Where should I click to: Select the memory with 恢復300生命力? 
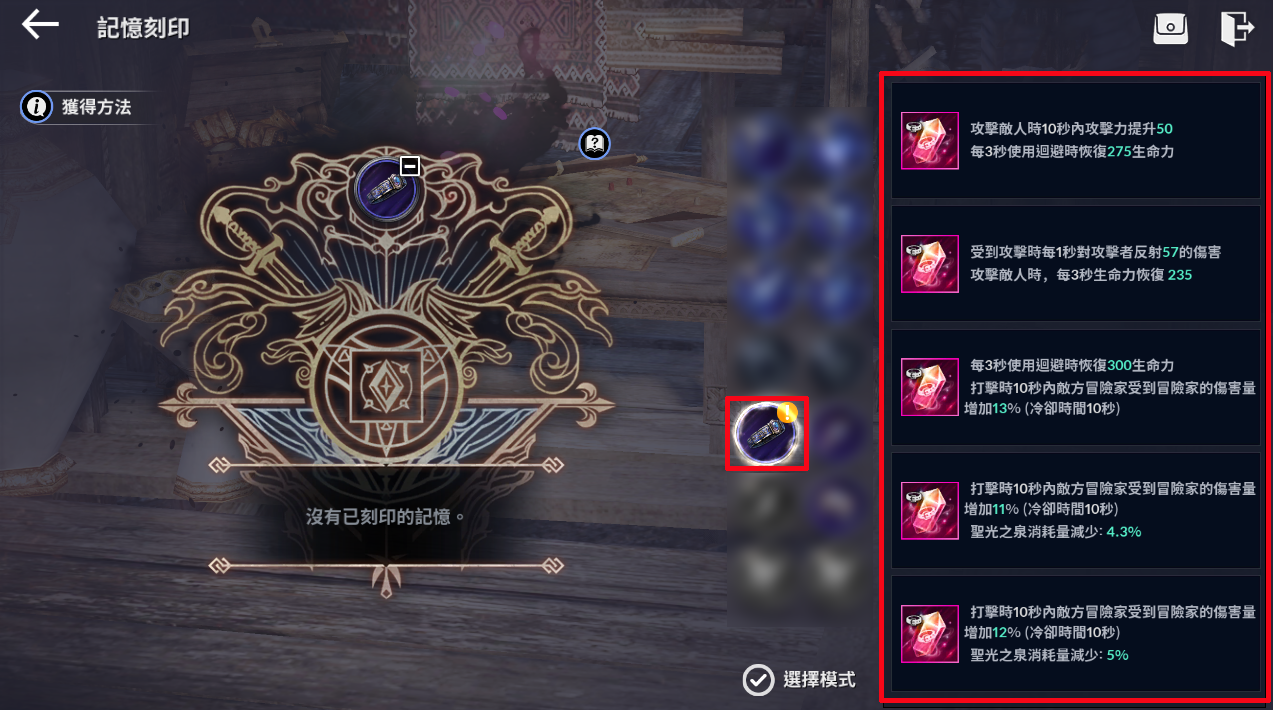point(1075,387)
